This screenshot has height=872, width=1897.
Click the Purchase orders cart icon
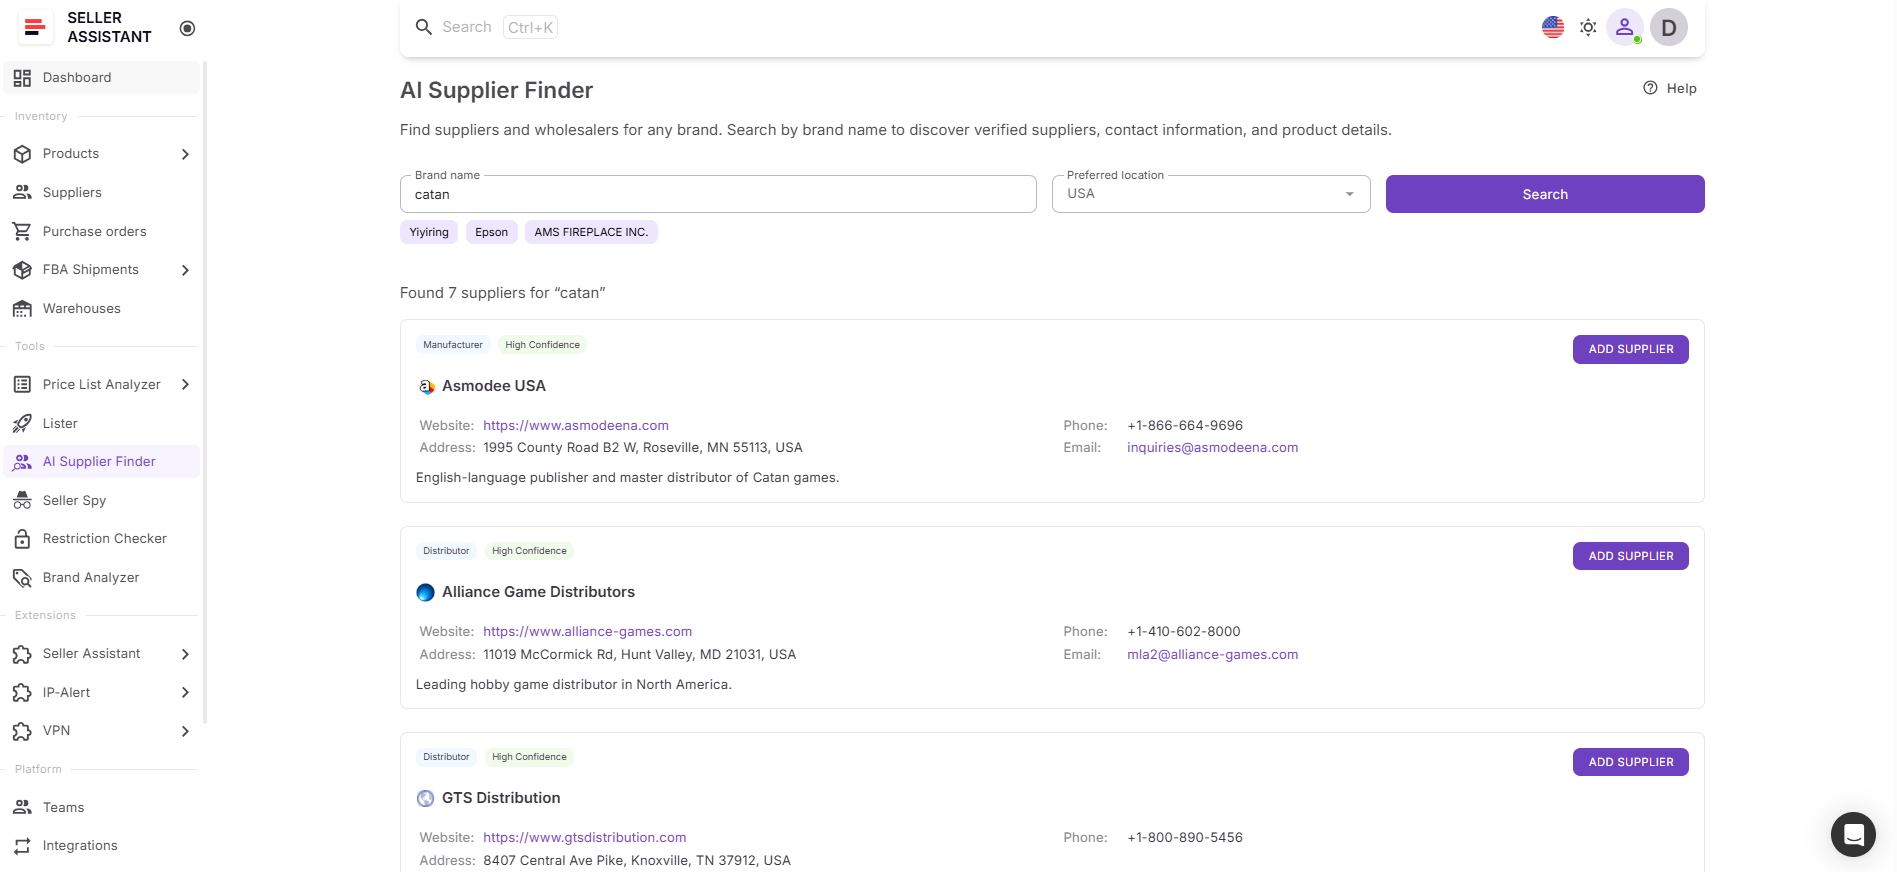coord(22,231)
